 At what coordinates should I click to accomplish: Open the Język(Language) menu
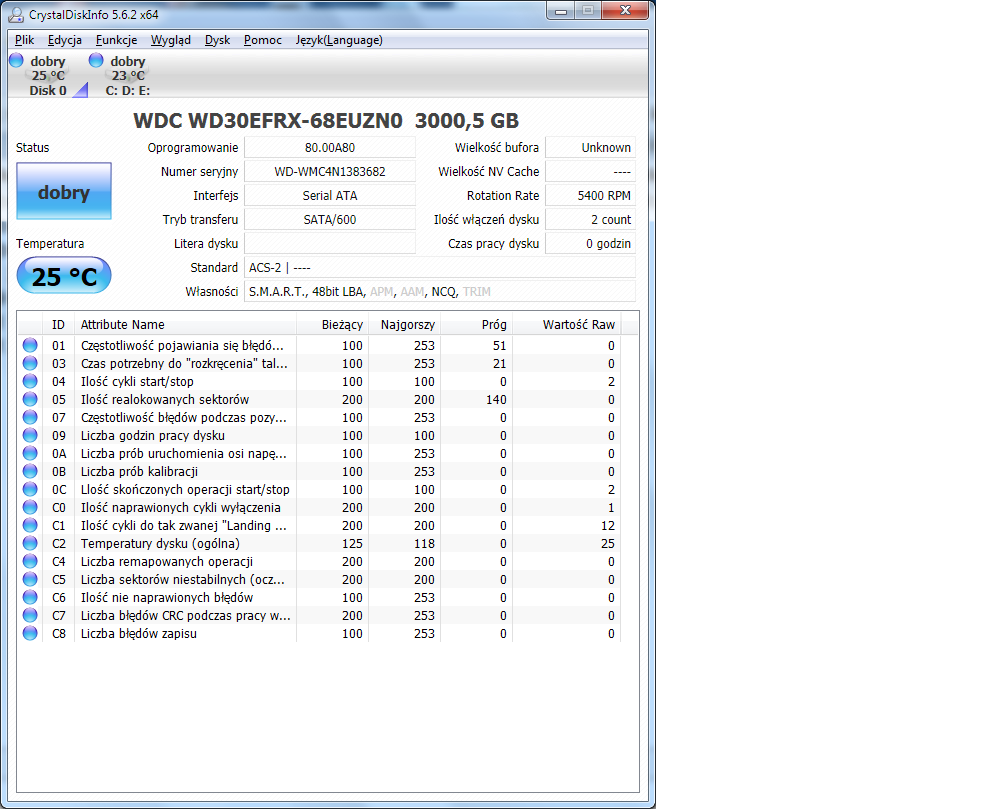[339, 40]
